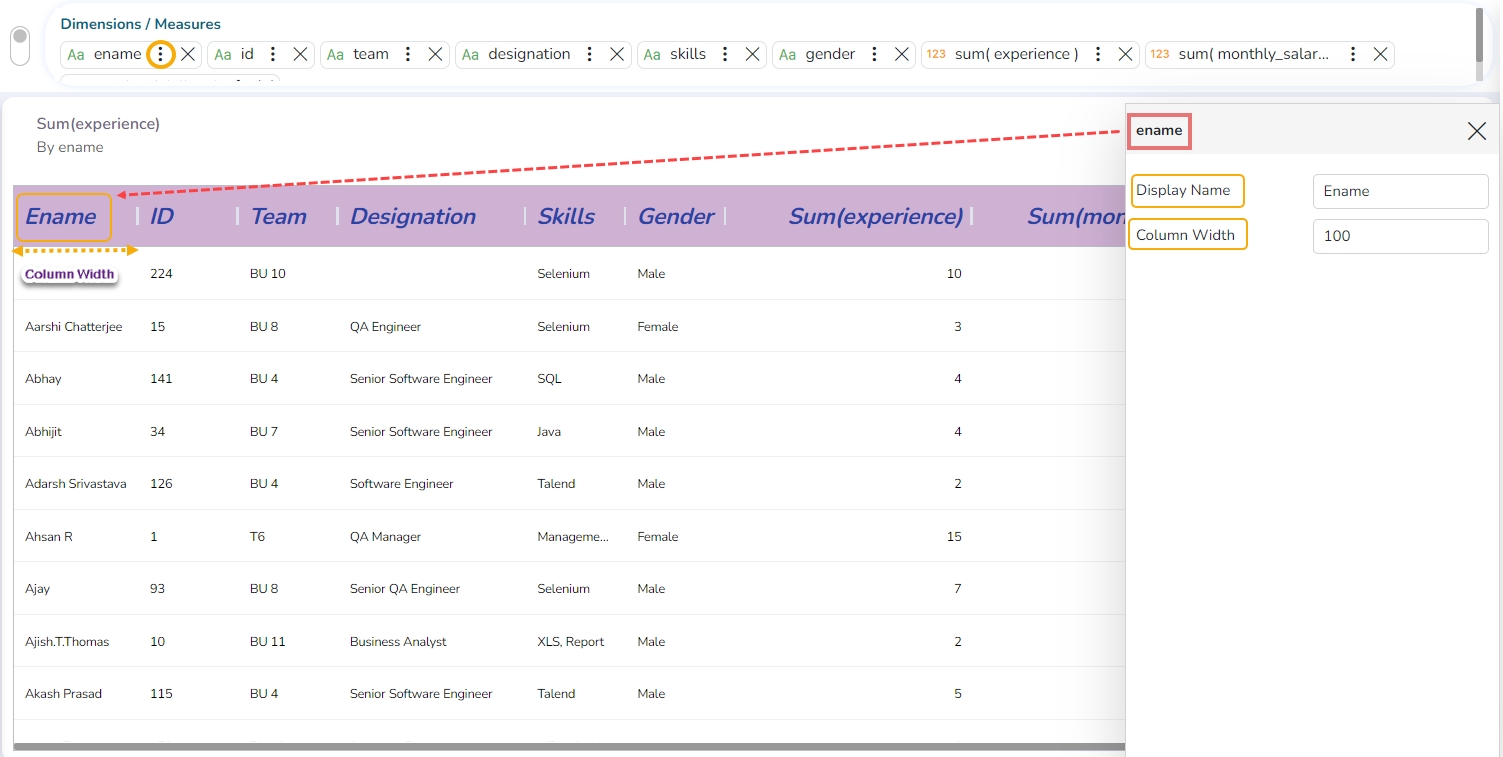The height and width of the screenshot is (757, 1503).
Task: Close the ename properties panel
Action: [x=1476, y=131]
